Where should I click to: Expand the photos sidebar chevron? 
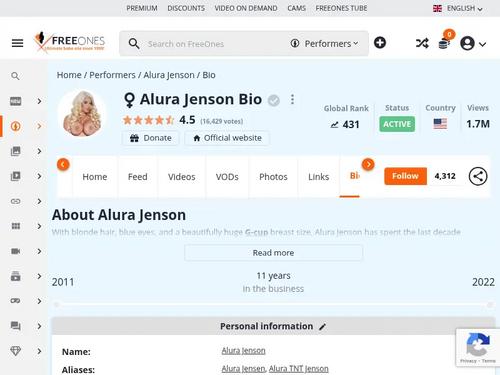(x=39, y=151)
